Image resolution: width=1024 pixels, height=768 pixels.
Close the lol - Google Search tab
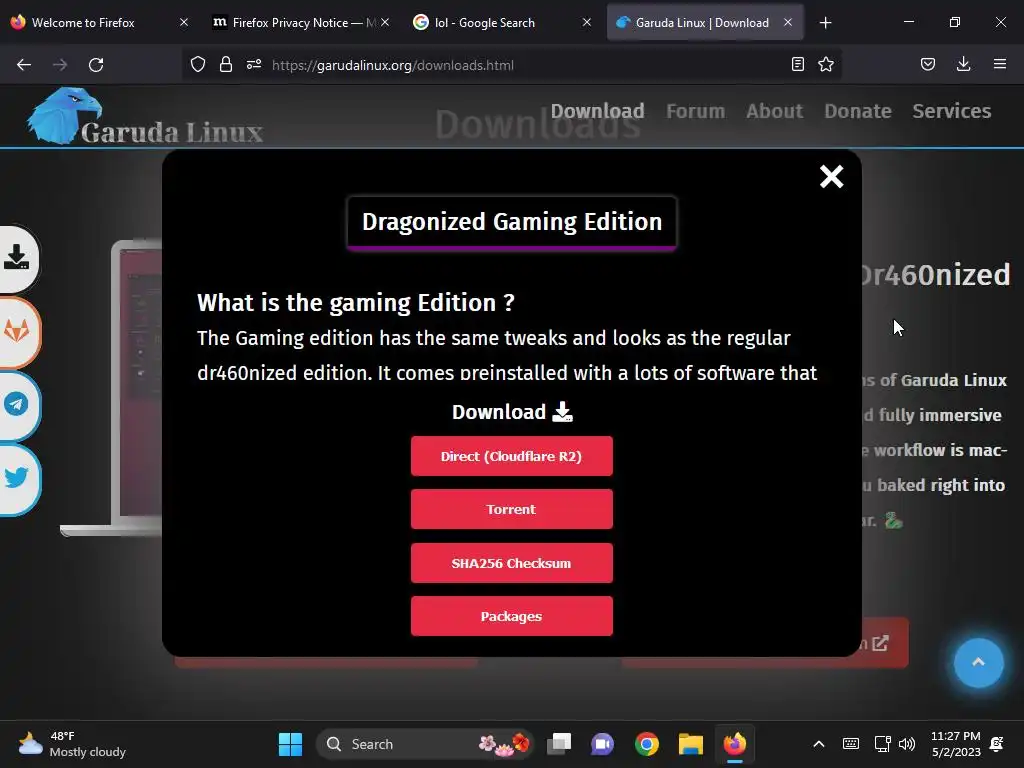[x=586, y=22]
